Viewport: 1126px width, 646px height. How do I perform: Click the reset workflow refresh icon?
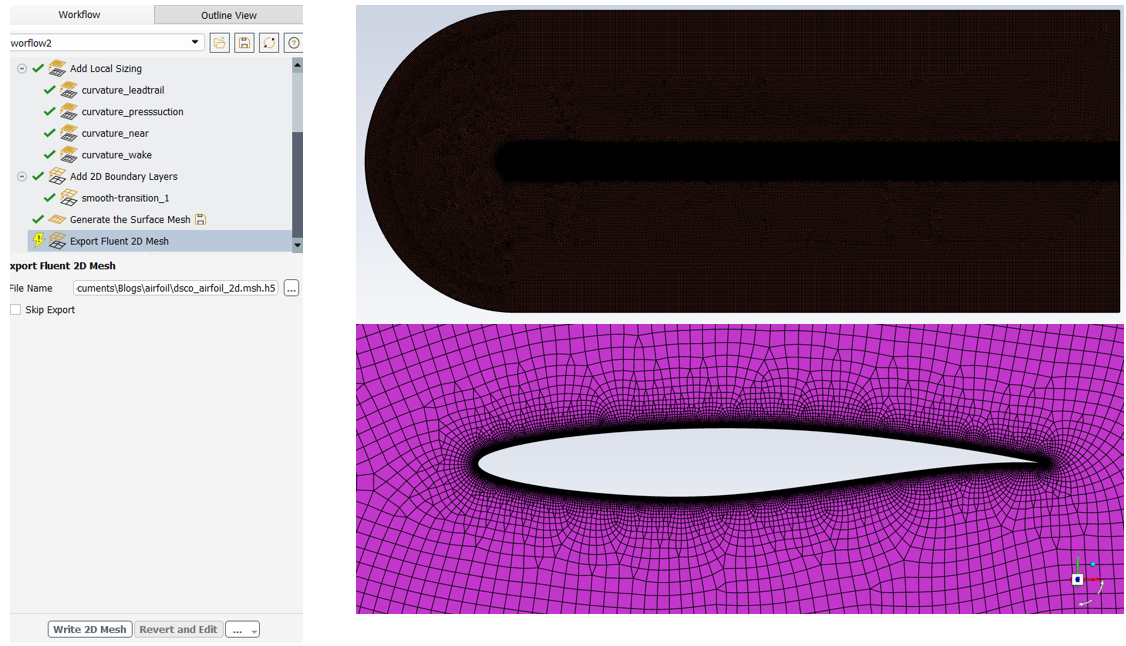[269, 43]
